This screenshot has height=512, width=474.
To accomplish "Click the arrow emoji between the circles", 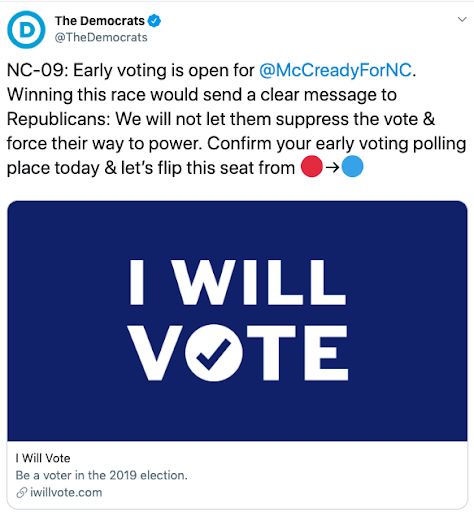I will pyautogui.click(x=332, y=167).
